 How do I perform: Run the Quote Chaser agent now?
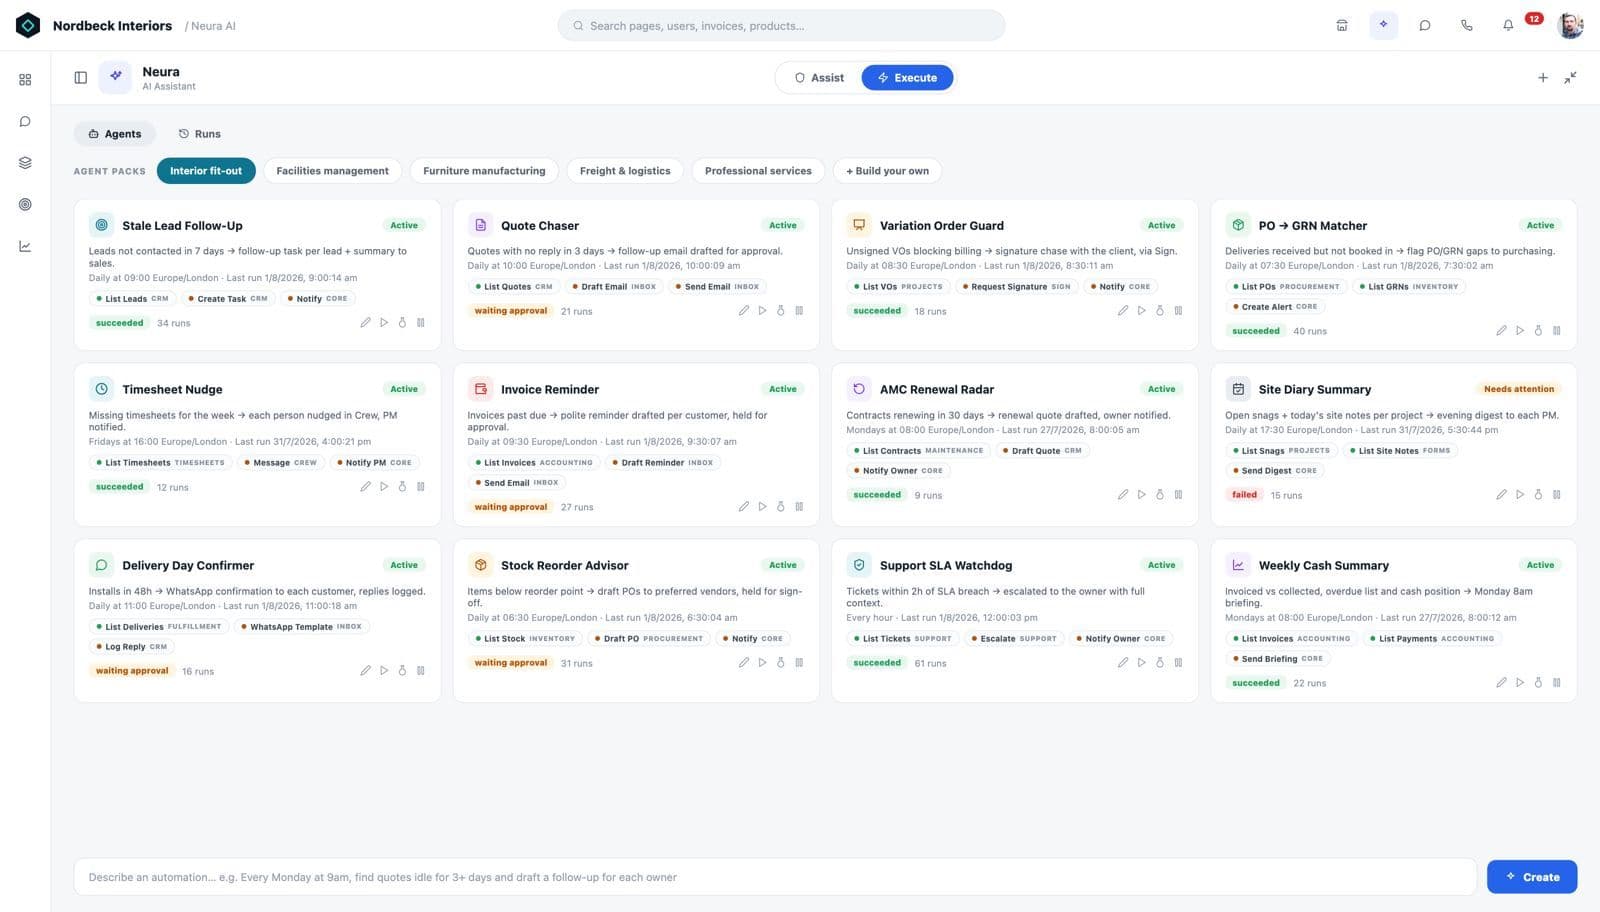tap(762, 311)
